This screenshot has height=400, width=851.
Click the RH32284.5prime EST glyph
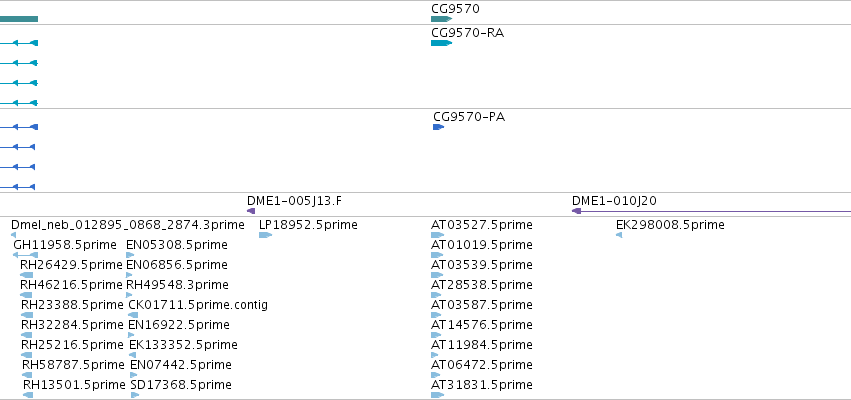[x=27, y=335]
